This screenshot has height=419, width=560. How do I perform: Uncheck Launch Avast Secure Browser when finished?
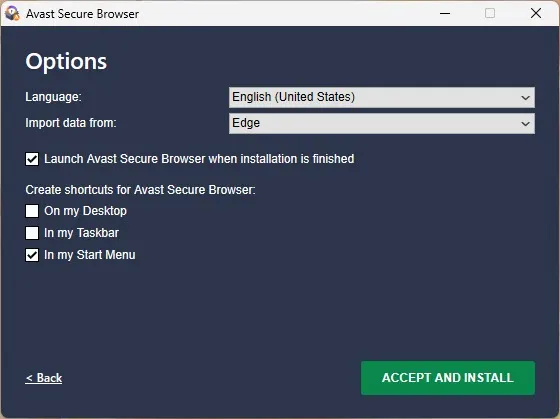coord(32,159)
